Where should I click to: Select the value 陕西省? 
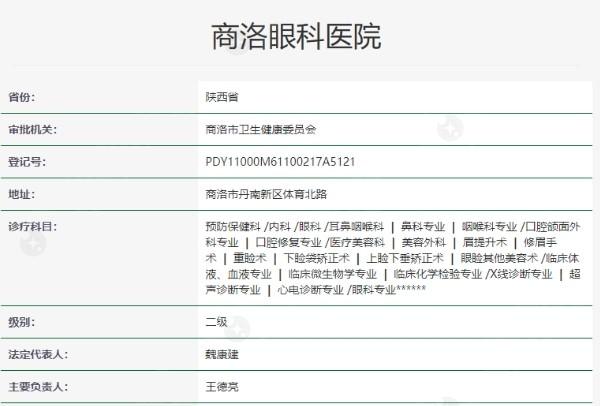tap(222, 97)
